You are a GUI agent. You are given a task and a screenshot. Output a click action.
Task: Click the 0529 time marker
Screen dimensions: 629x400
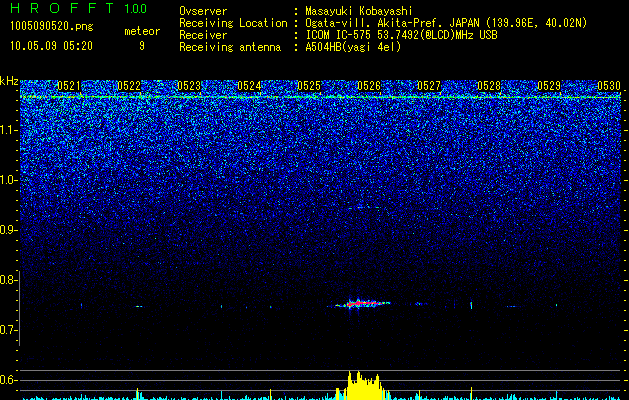click(x=549, y=86)
